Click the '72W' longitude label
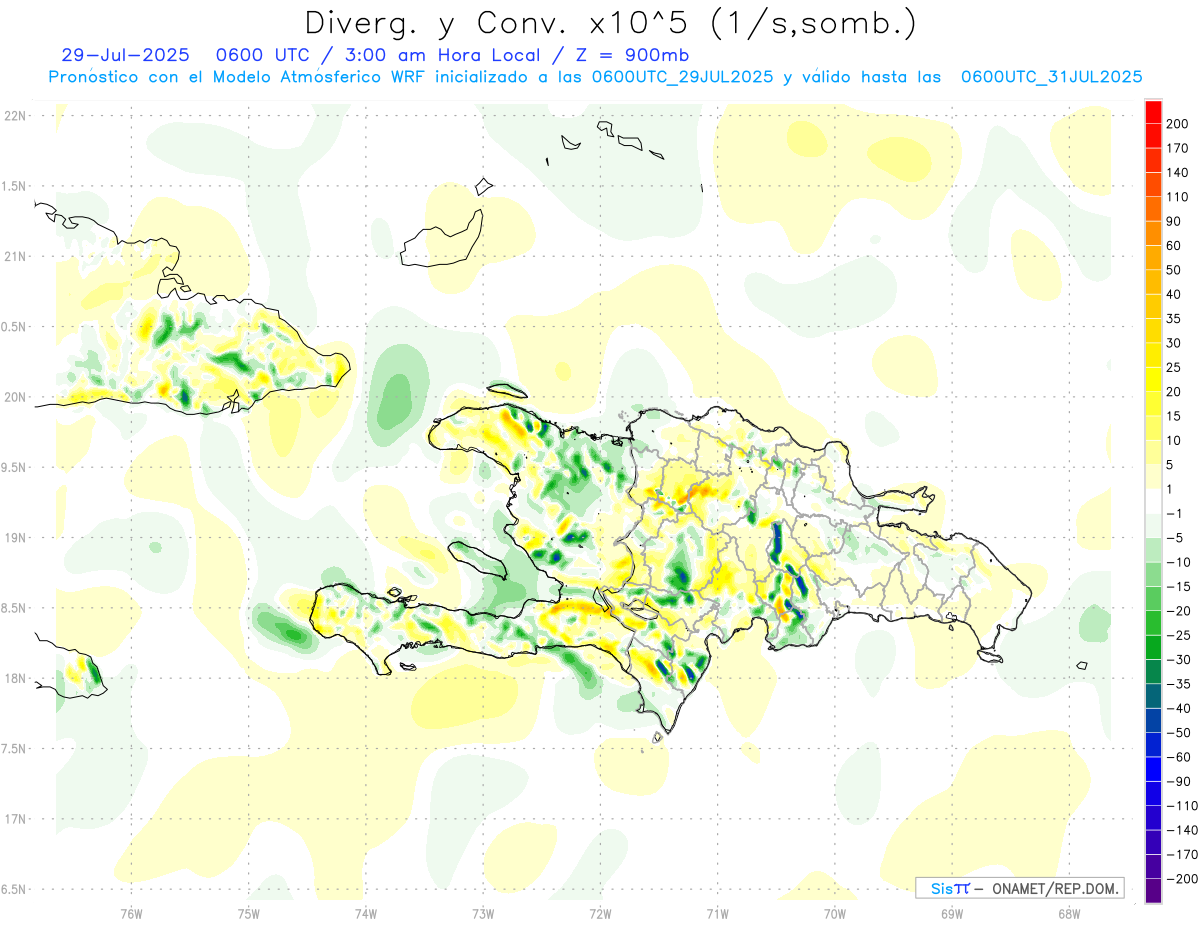1200x927 pixels. tap(600, 912)
